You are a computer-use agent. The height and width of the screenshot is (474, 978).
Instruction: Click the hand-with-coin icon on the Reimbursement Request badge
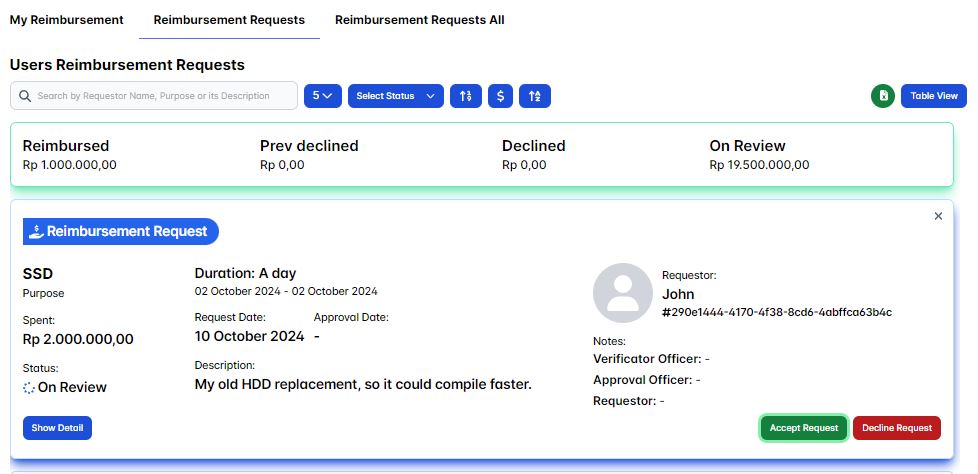35,232
